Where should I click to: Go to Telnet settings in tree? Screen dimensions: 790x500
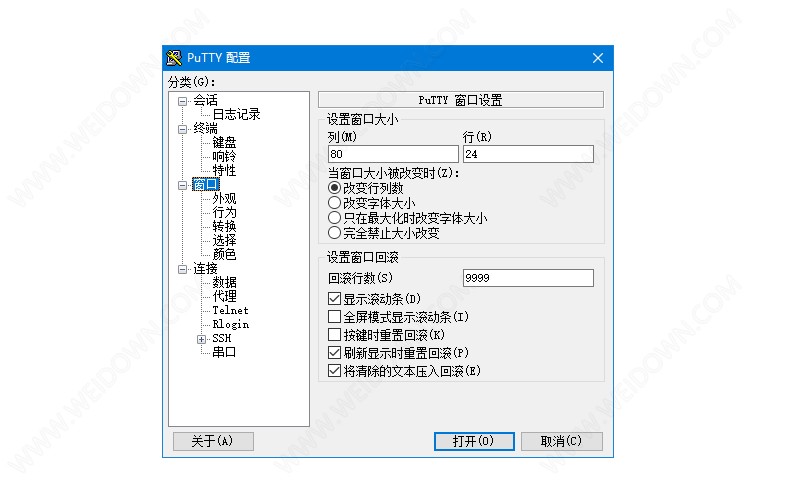[230, 310]
